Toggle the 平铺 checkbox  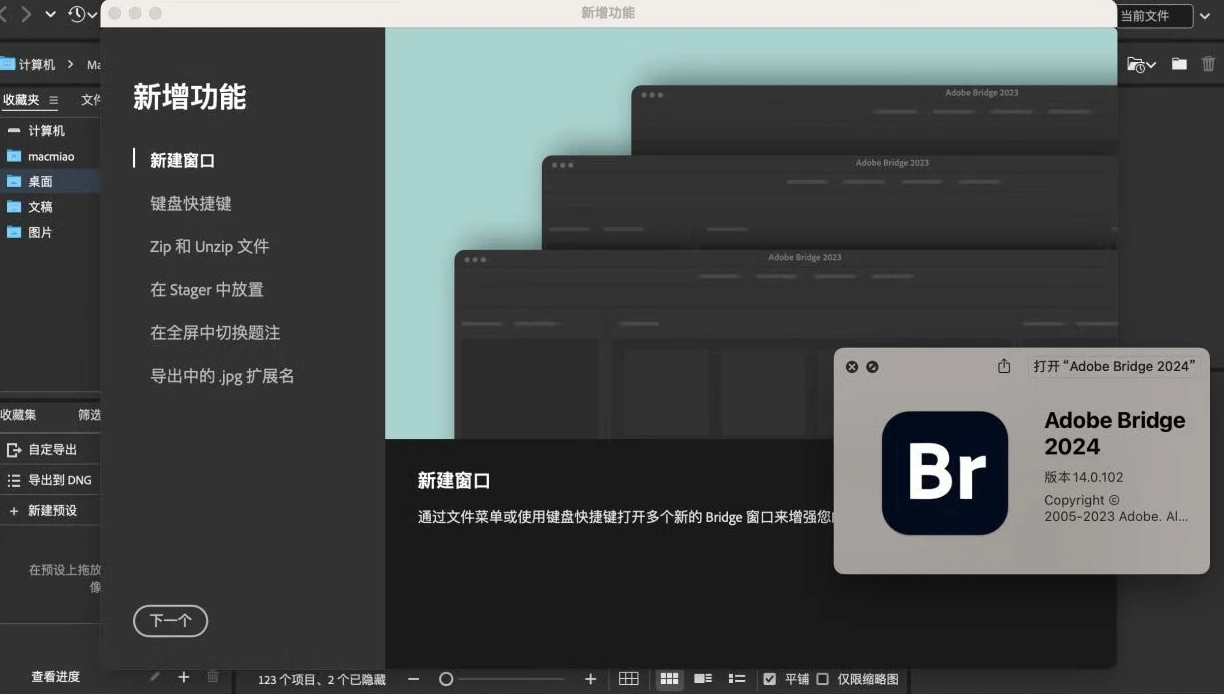click(769, 679)
